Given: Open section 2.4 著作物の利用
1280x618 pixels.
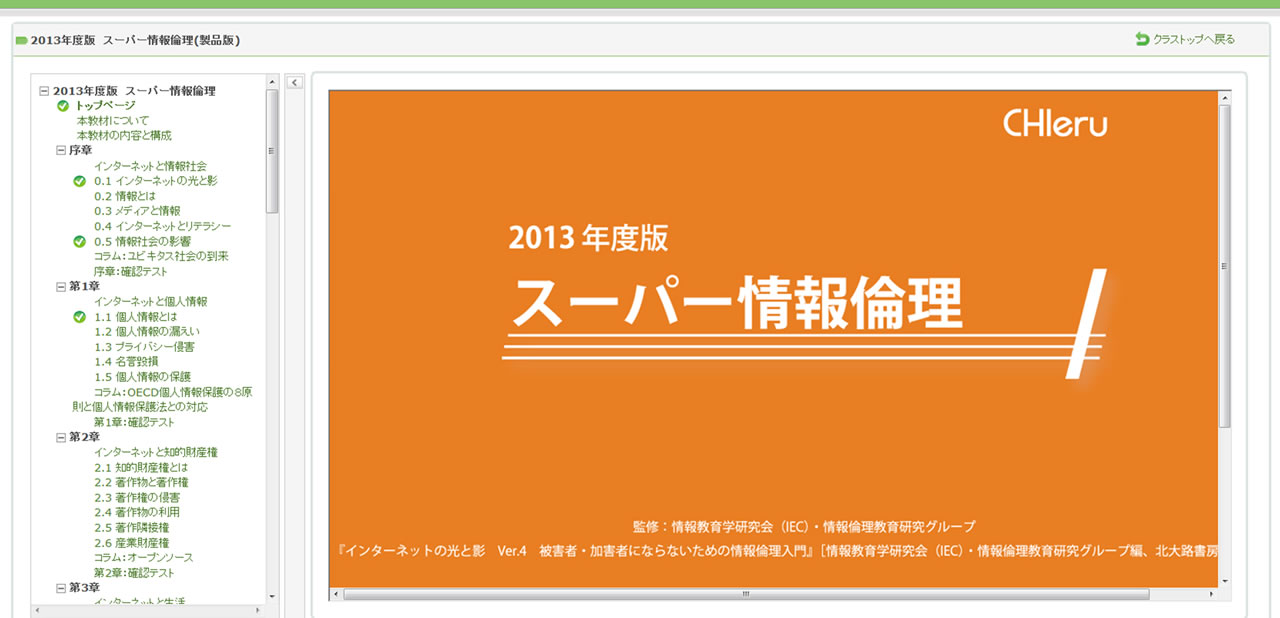Looking at the screenshot, I should pos(137,513).
